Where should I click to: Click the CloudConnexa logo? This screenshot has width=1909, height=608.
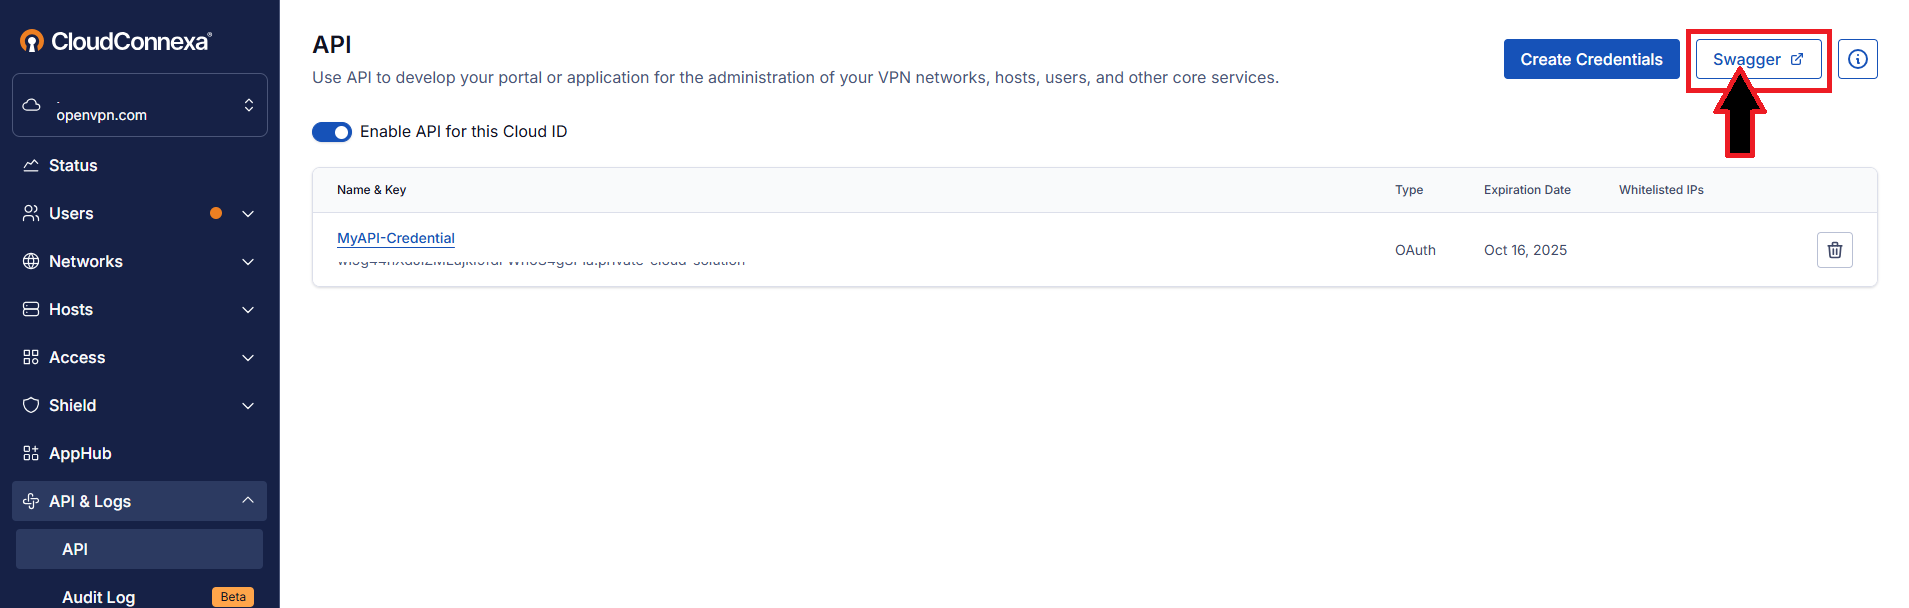tap(116, 41)
